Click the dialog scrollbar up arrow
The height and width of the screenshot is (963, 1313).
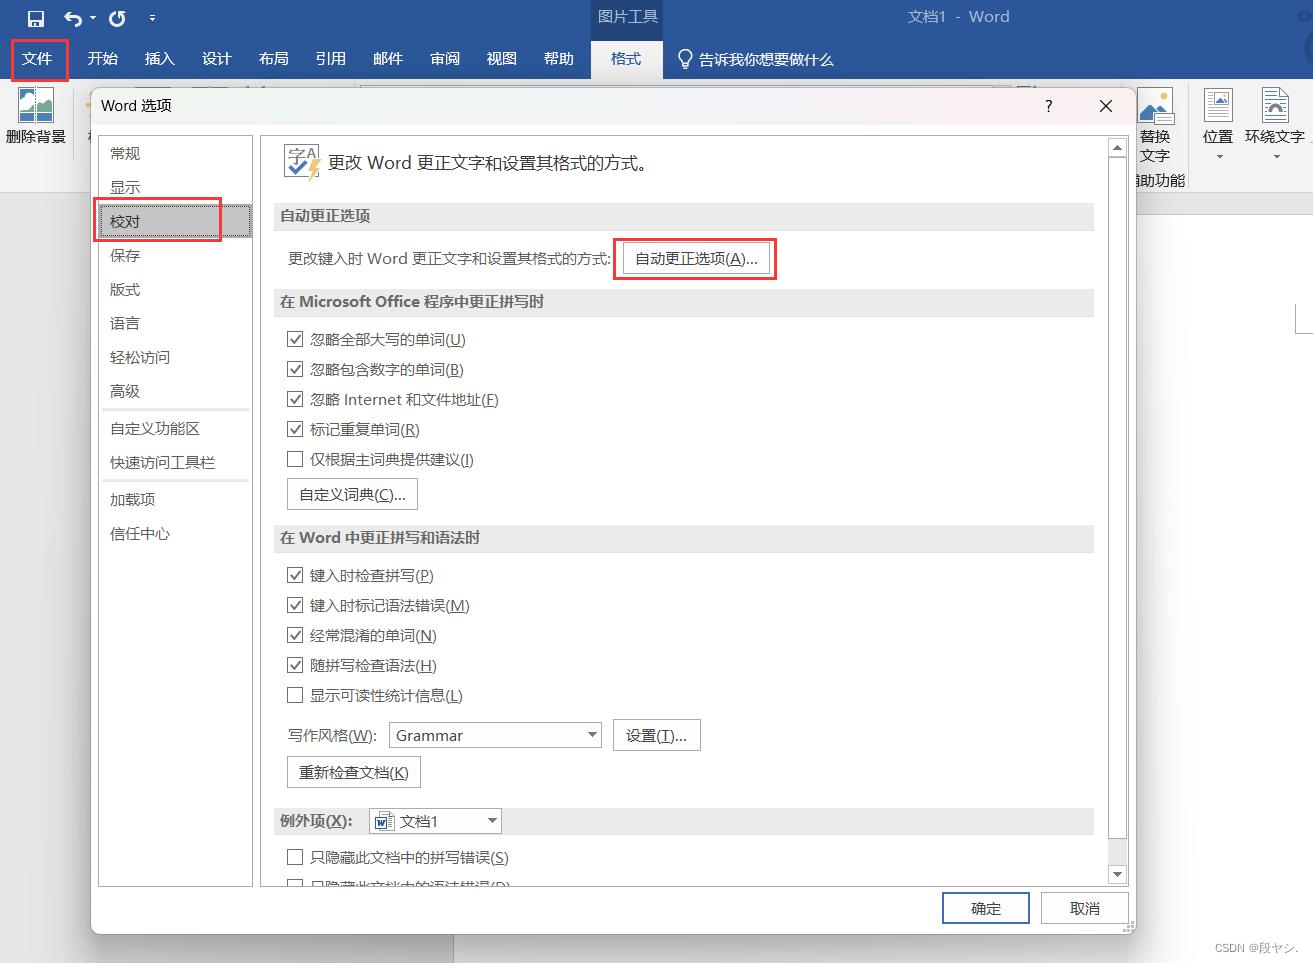click(x=1118, y=148)
